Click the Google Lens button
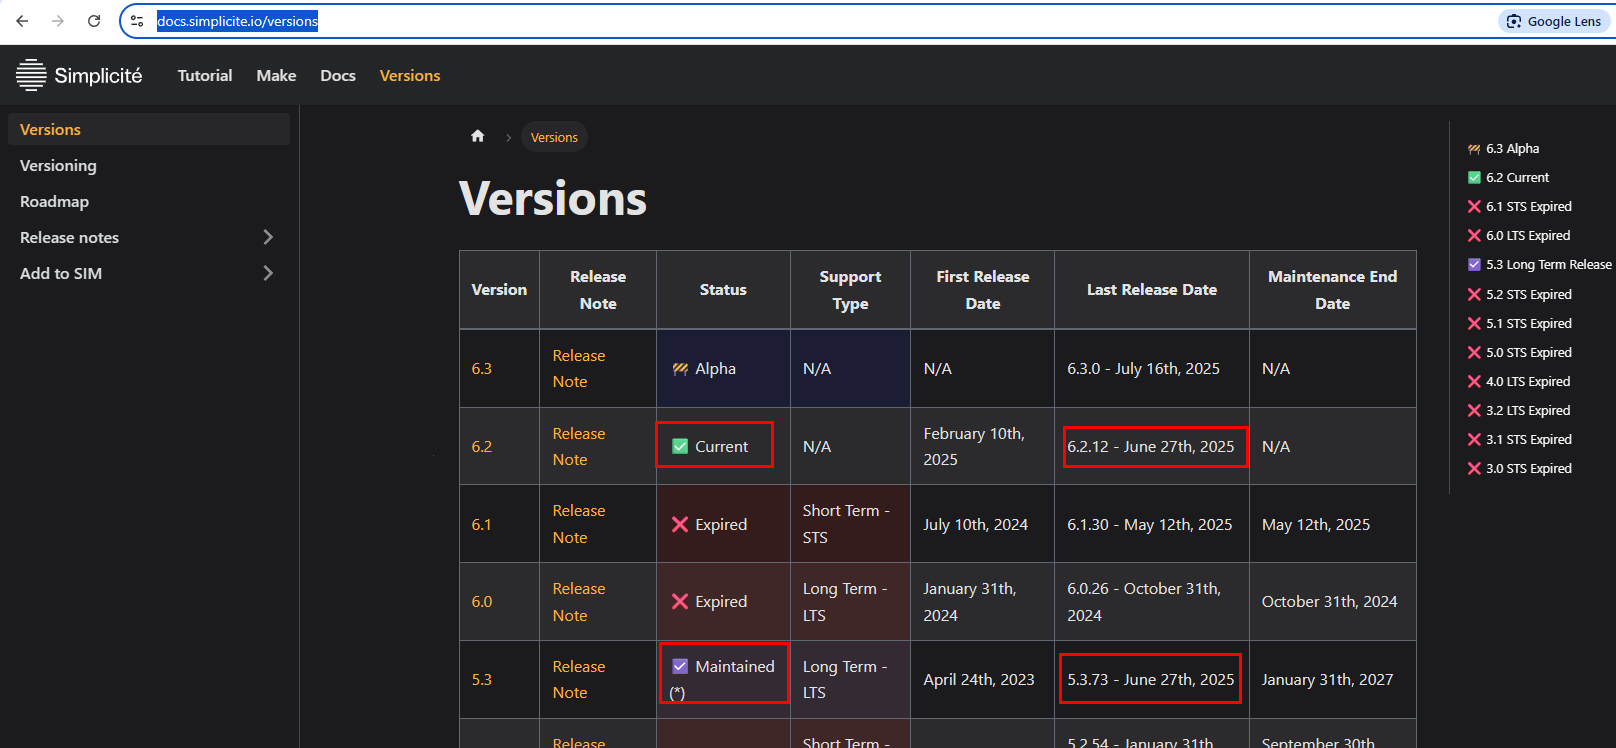1616x748 pixels. (1554, 21)
